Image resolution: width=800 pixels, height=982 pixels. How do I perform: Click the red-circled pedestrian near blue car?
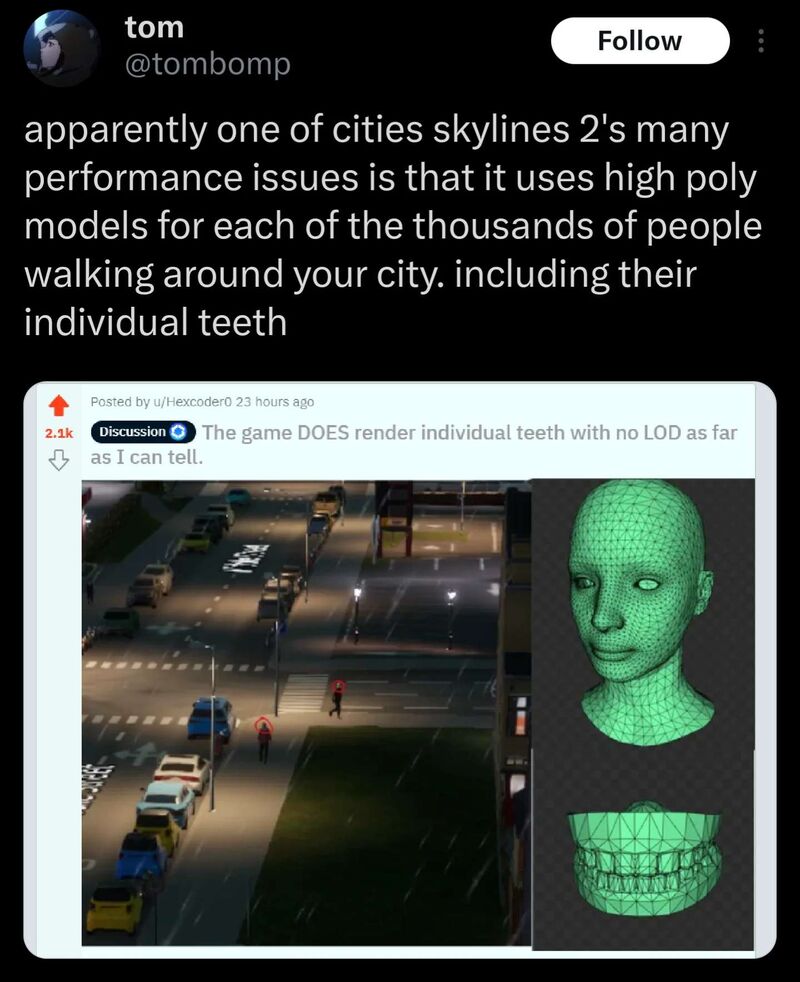264,738
